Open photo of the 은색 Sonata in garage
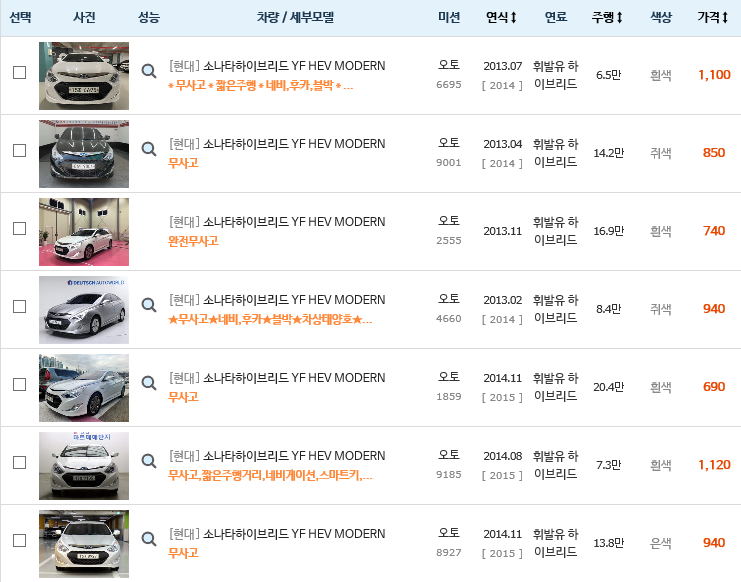Image resolution: width=741 pixels, height=582 pixels. [x=84, y=543]
